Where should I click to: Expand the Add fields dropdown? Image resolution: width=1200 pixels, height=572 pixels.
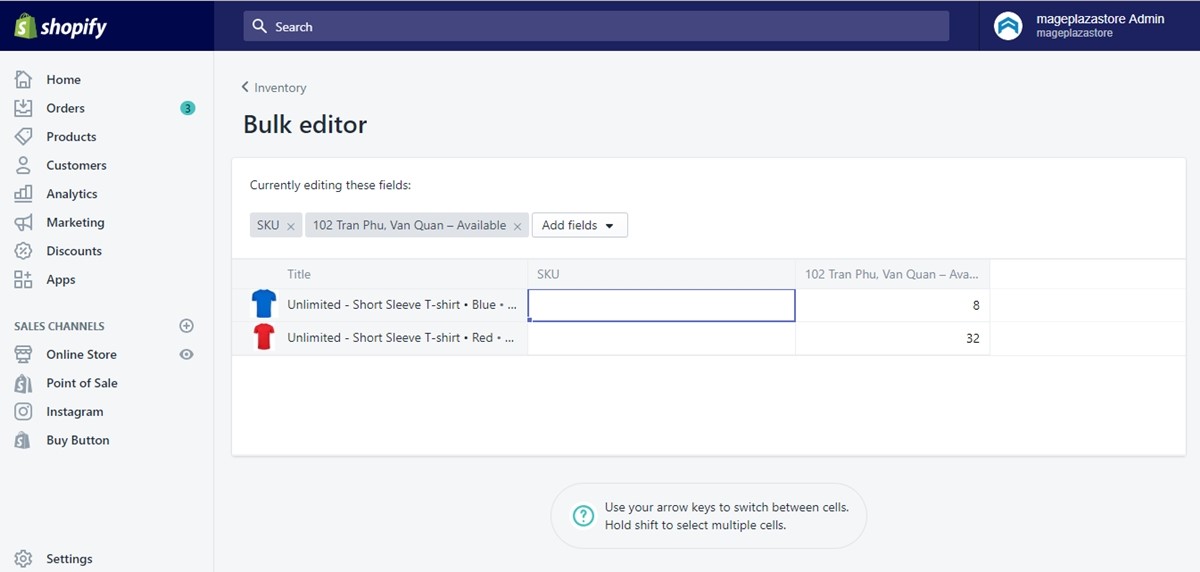[x=579, y=225]
